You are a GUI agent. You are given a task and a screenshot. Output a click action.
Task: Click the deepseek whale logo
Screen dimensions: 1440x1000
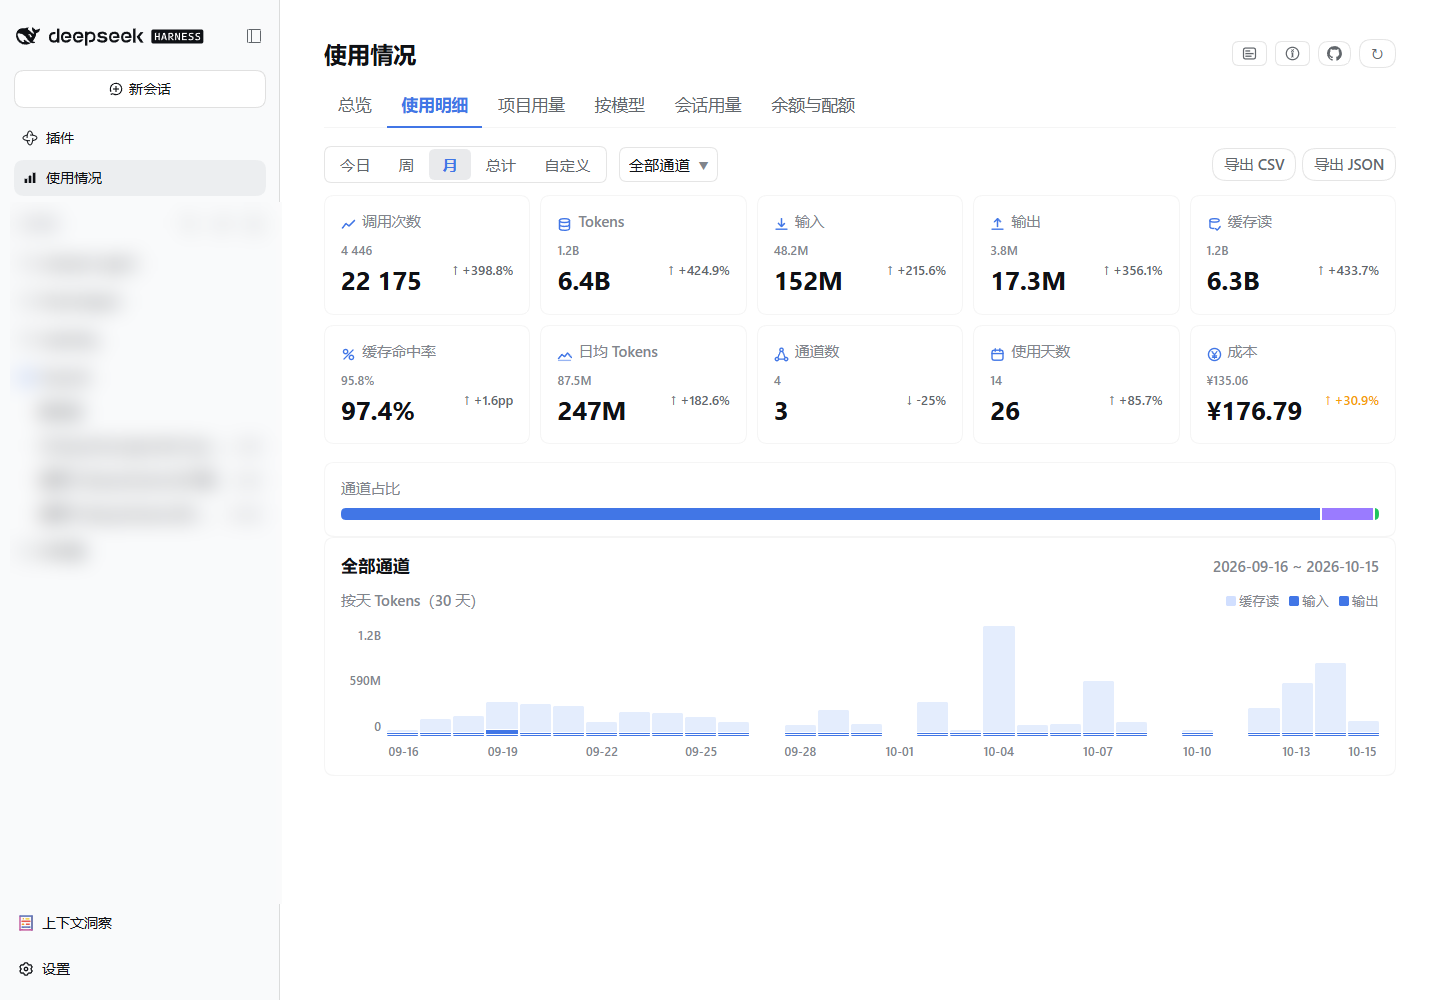pos(28,36)
